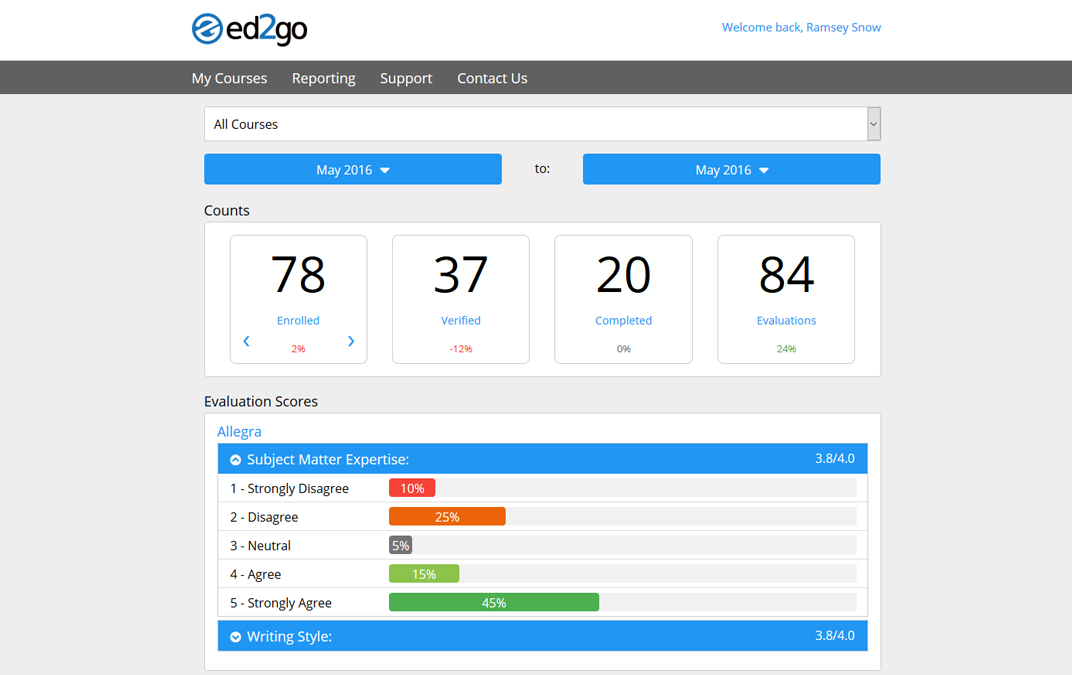Select the Verified count card
The image size is (1072, 675).
pyautogui.click(x=461, y=299)
